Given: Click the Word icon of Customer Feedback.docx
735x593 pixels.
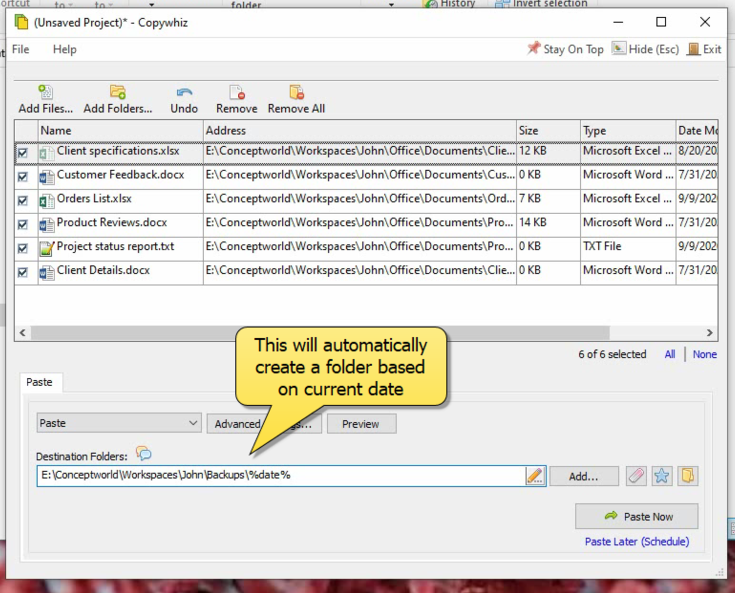Looking at the screenshot, I should coord(46,177).
